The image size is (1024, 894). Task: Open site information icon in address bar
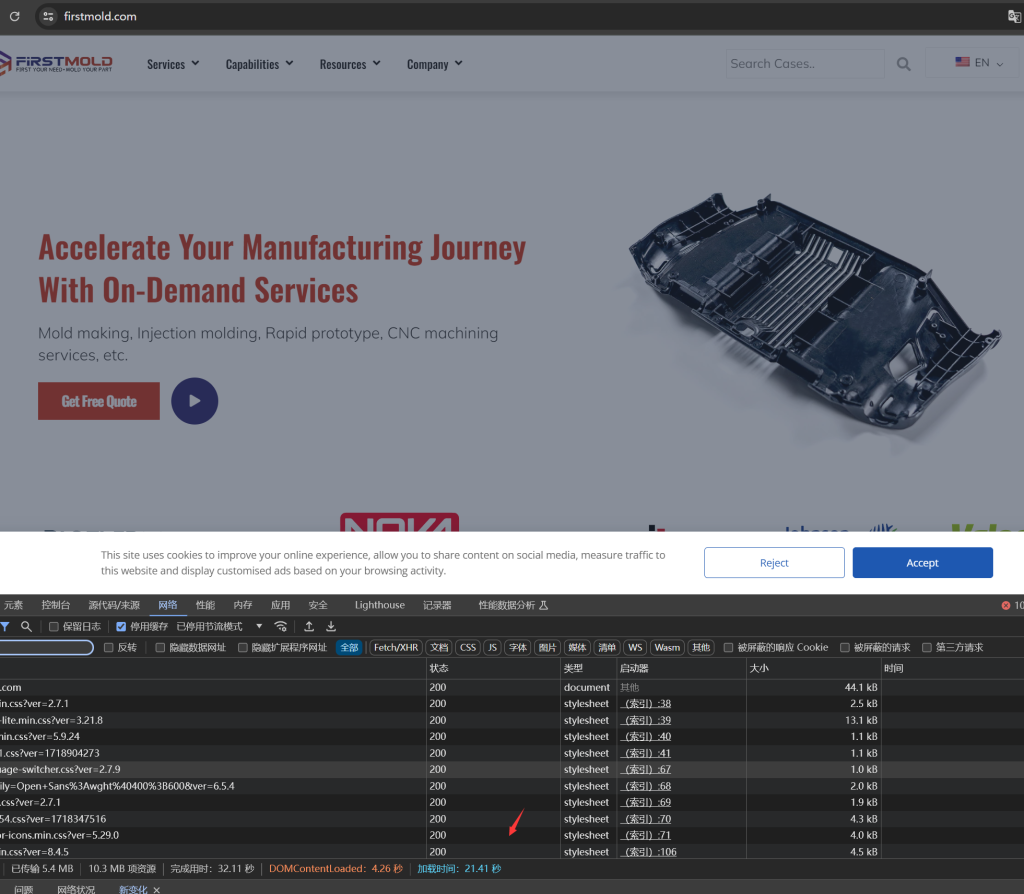(x=48, y=16)
